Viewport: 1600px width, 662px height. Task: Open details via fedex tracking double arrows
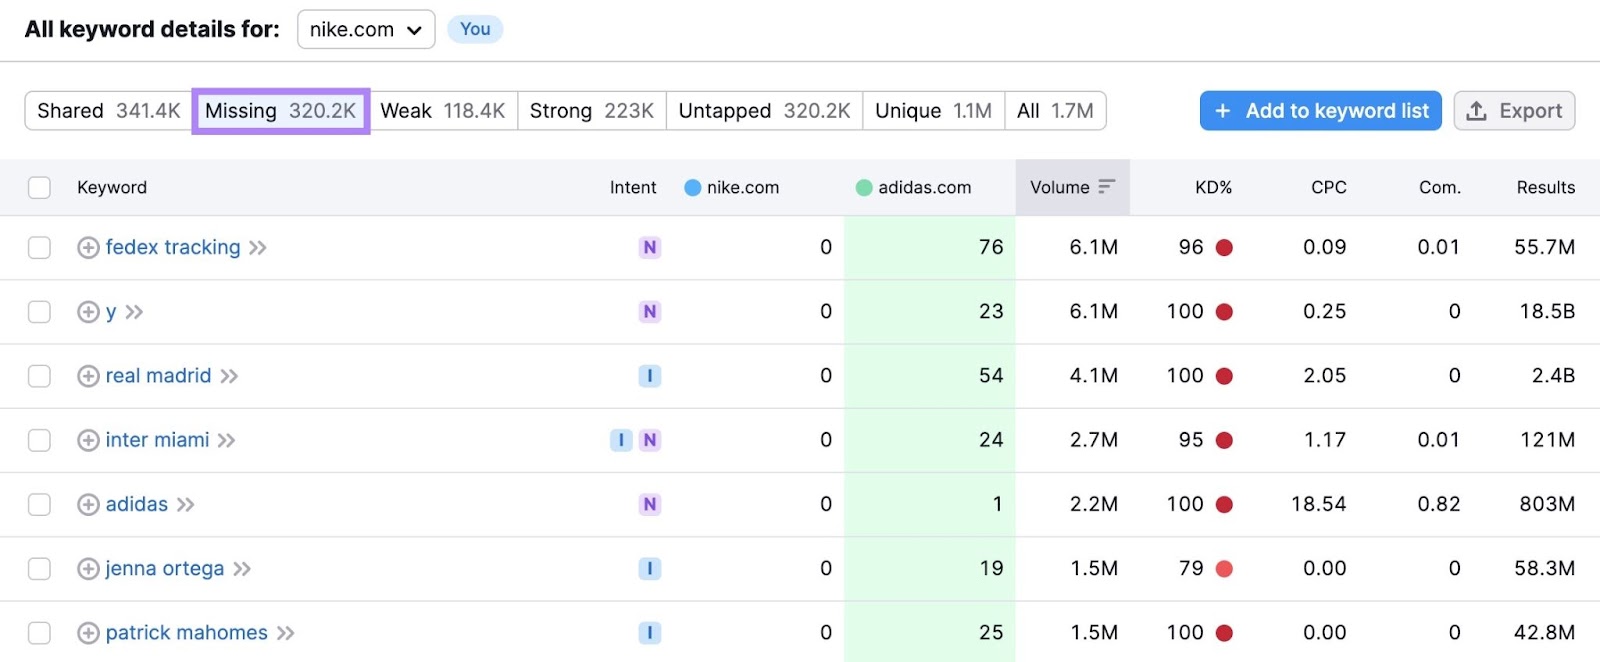pos(258,248)
